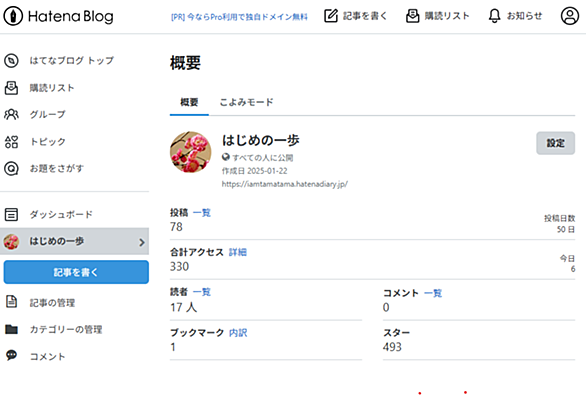Click the 記事を書く pencil icon in header
The width and height of the screenshot is (586, 395).
[x=331, y=16]
